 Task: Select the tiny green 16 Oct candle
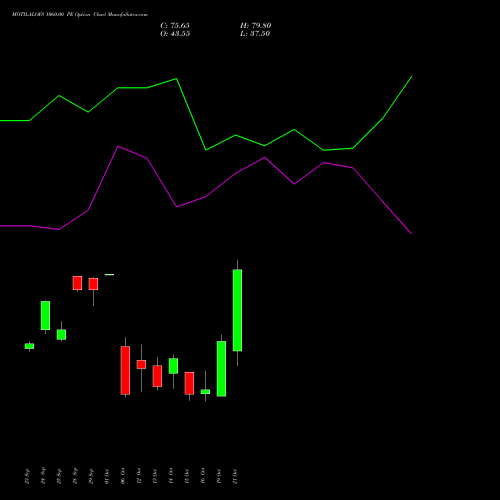point(205,392)
